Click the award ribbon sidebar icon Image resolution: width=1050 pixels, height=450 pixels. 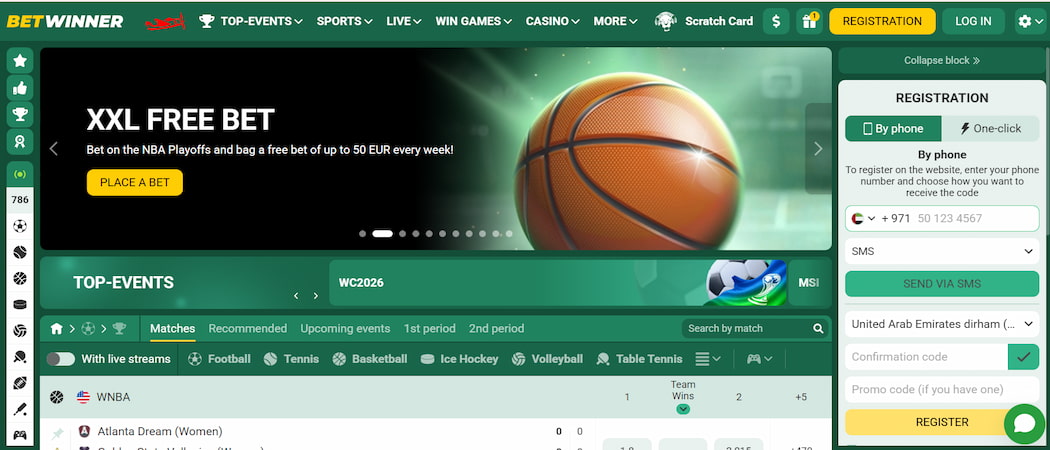(20, 141)
